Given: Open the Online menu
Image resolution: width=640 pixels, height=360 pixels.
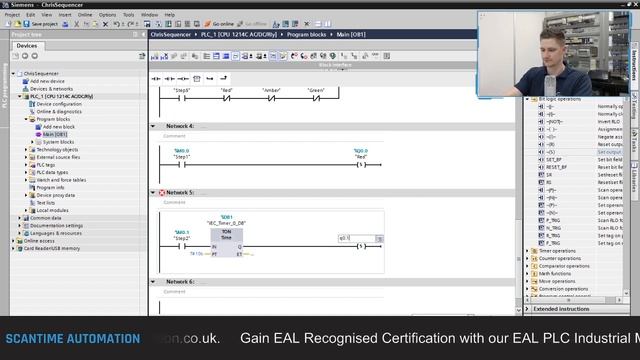Looking at the screenshot, I should pos(85,15).
